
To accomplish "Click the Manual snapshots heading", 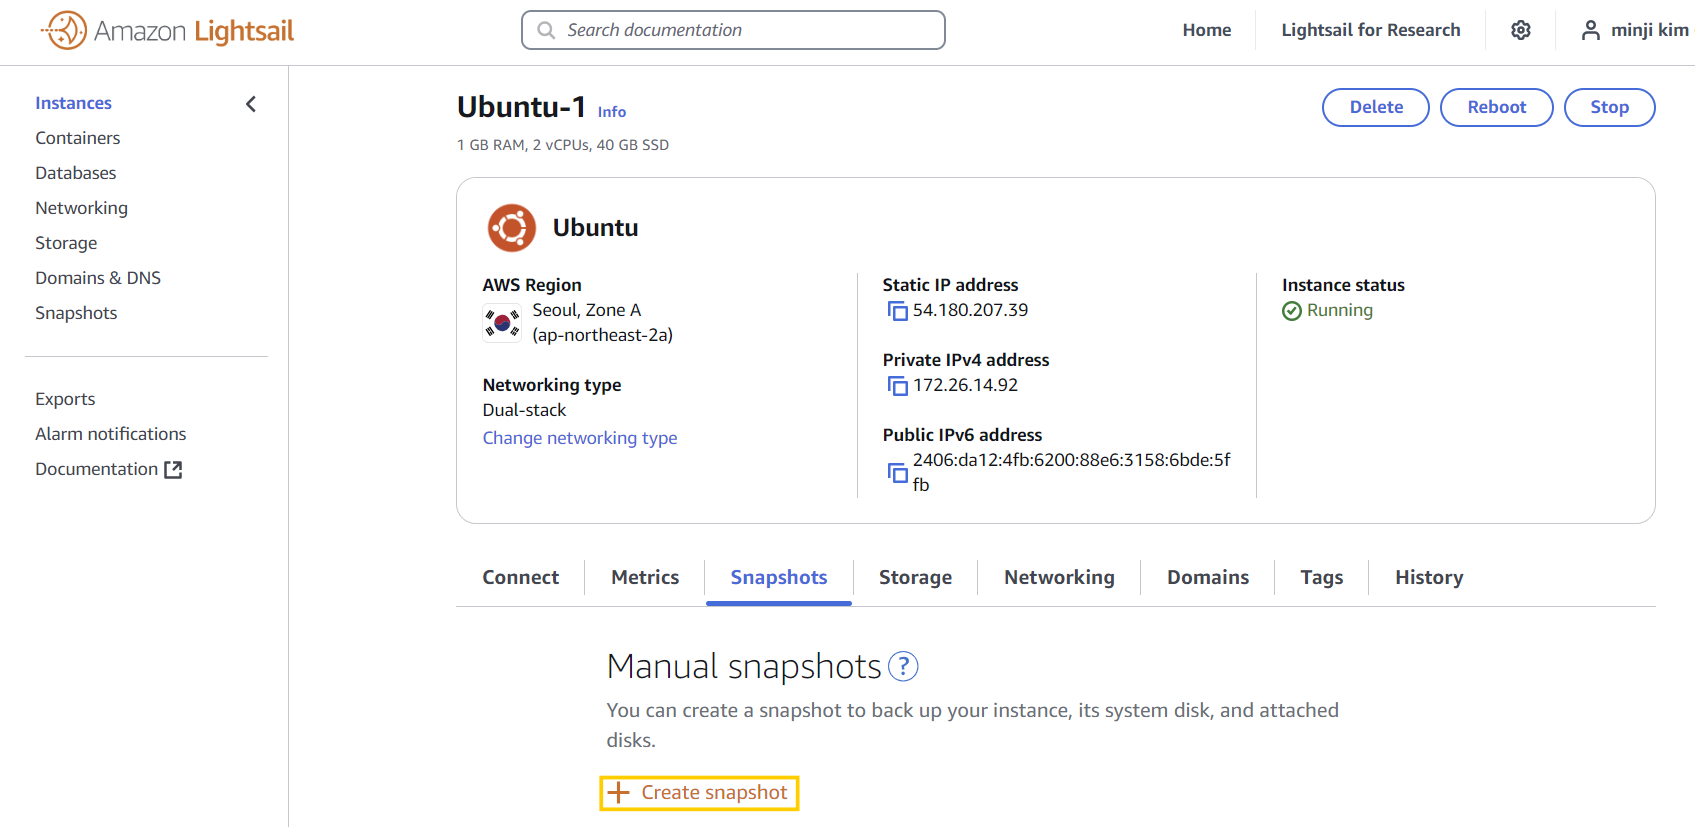I will (744, 666).
